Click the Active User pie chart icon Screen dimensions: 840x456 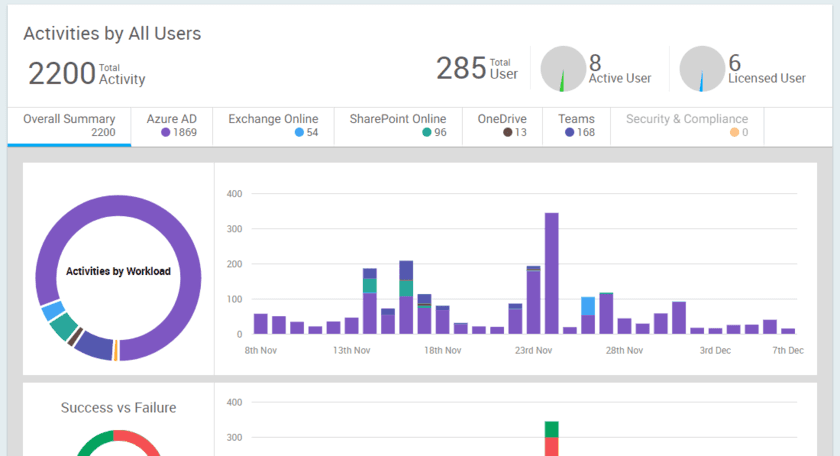[x=563, y=69]
